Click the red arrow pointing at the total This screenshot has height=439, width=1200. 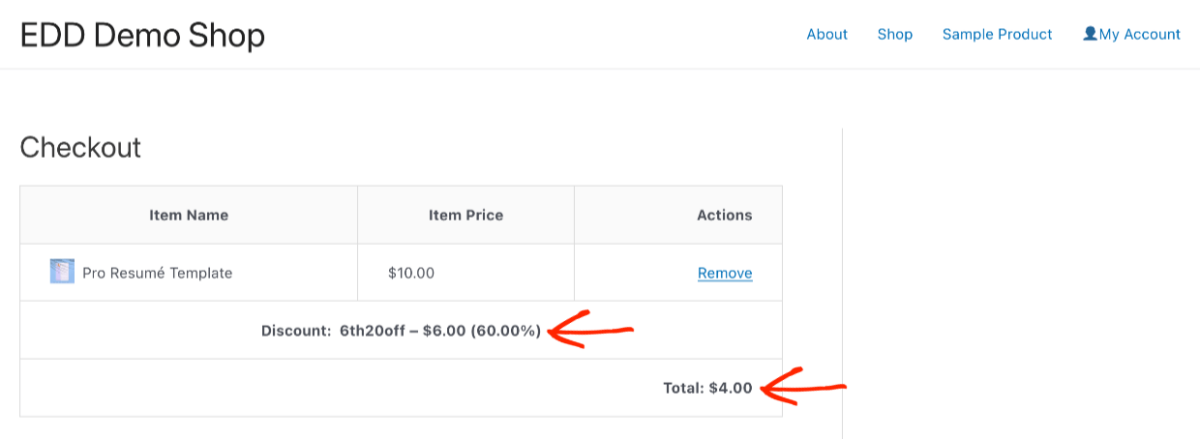[x=805, y=387]
